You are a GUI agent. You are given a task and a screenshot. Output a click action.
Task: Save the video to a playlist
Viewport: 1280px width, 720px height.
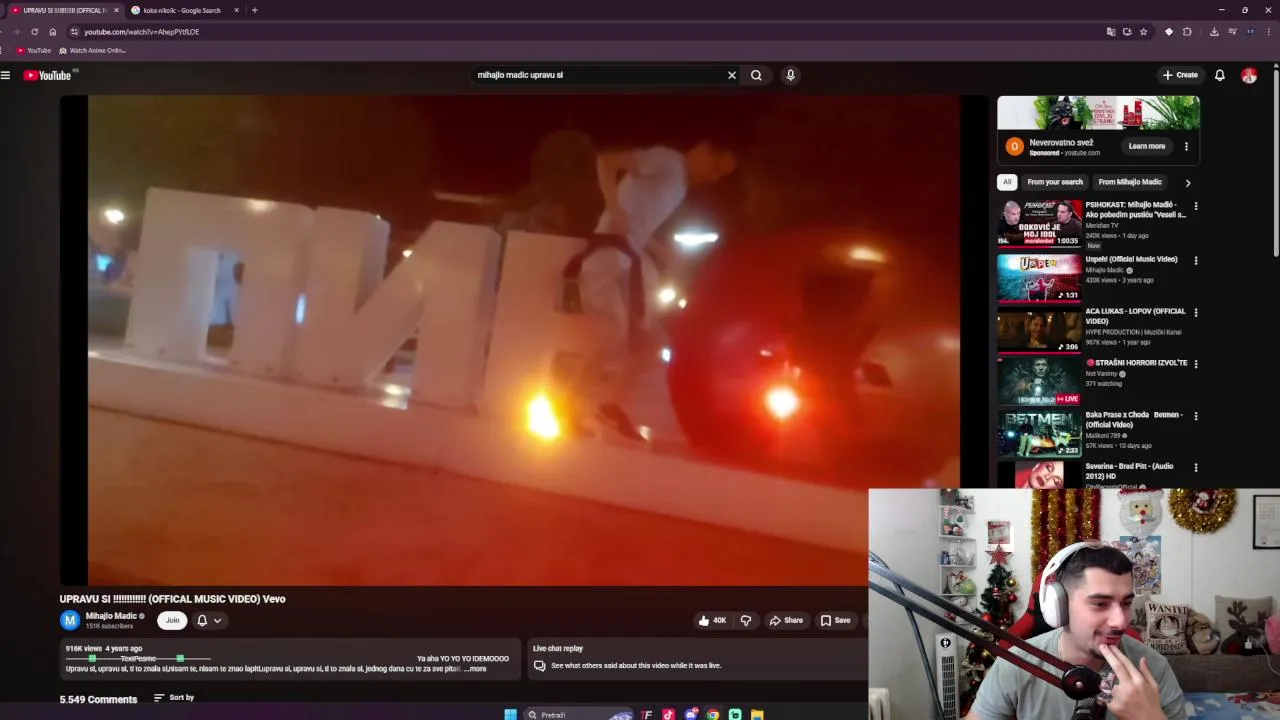click(835, 620)
